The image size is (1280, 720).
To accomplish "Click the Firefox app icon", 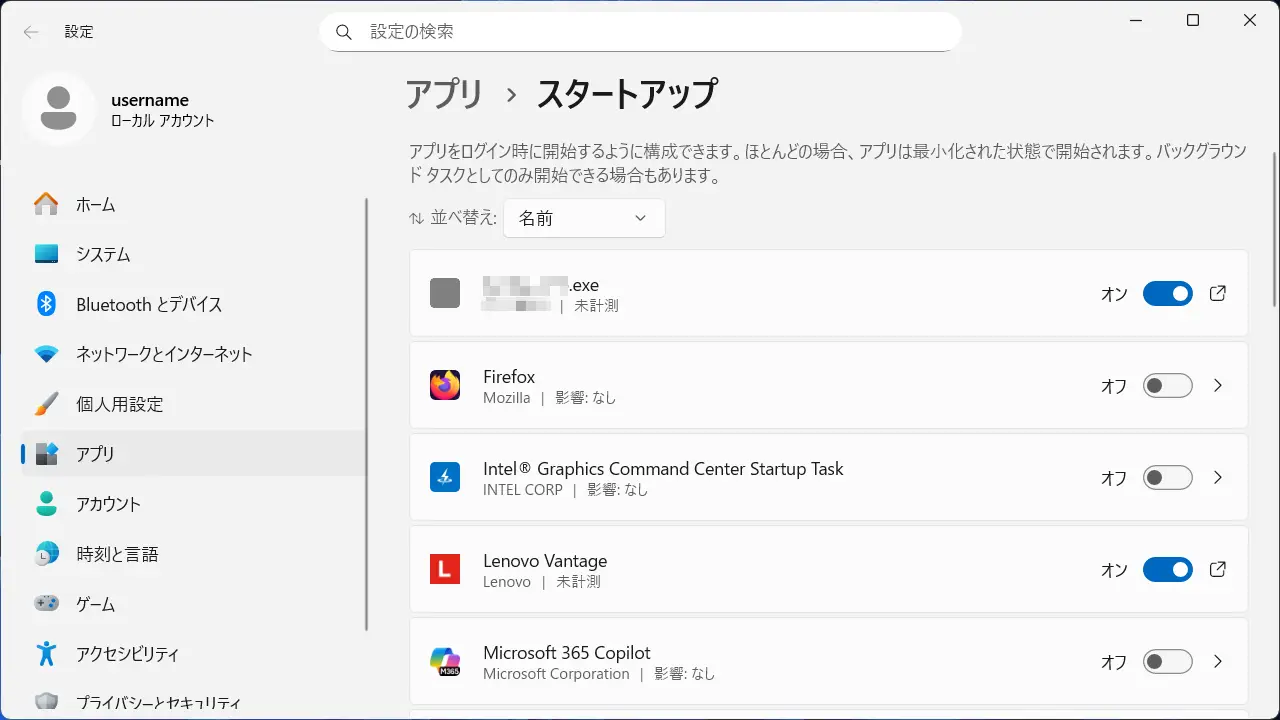I will tap(445, 386).
